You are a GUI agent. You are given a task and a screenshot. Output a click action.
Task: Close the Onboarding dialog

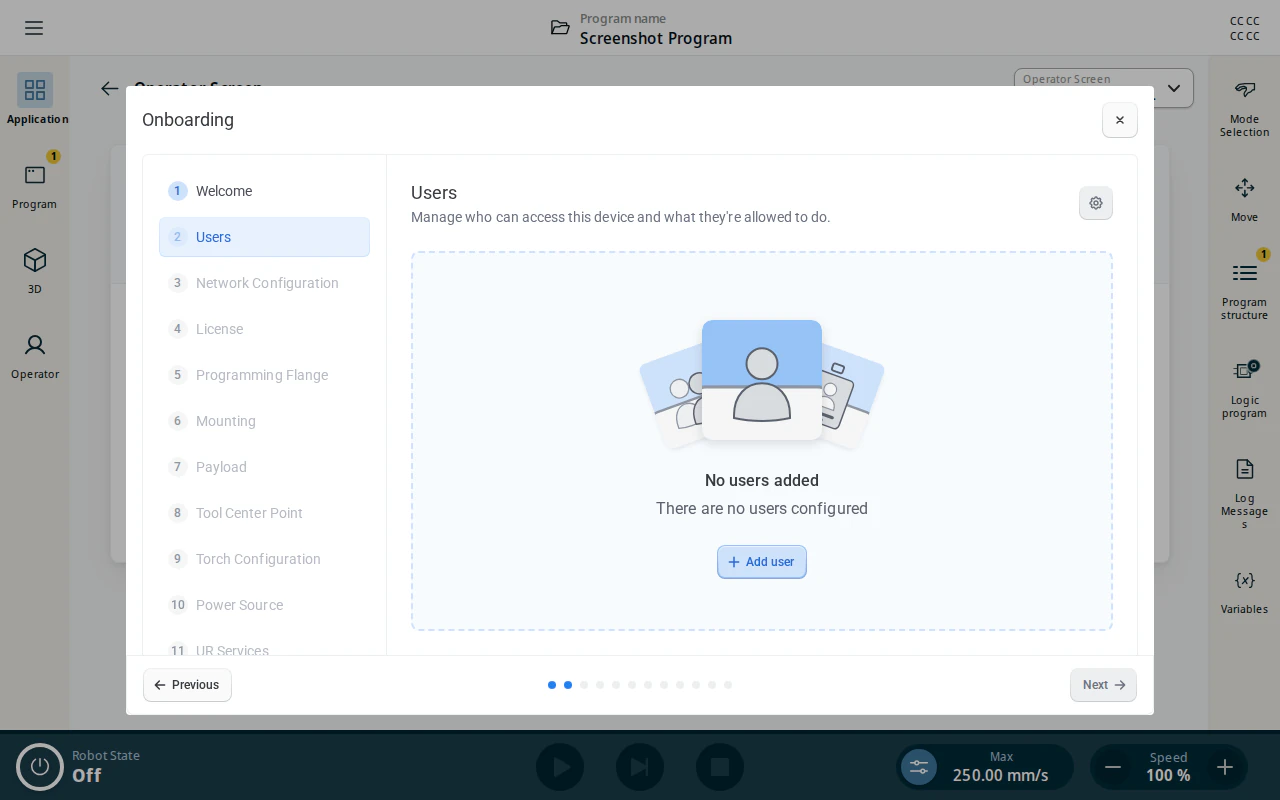[x=1120, y=120]
